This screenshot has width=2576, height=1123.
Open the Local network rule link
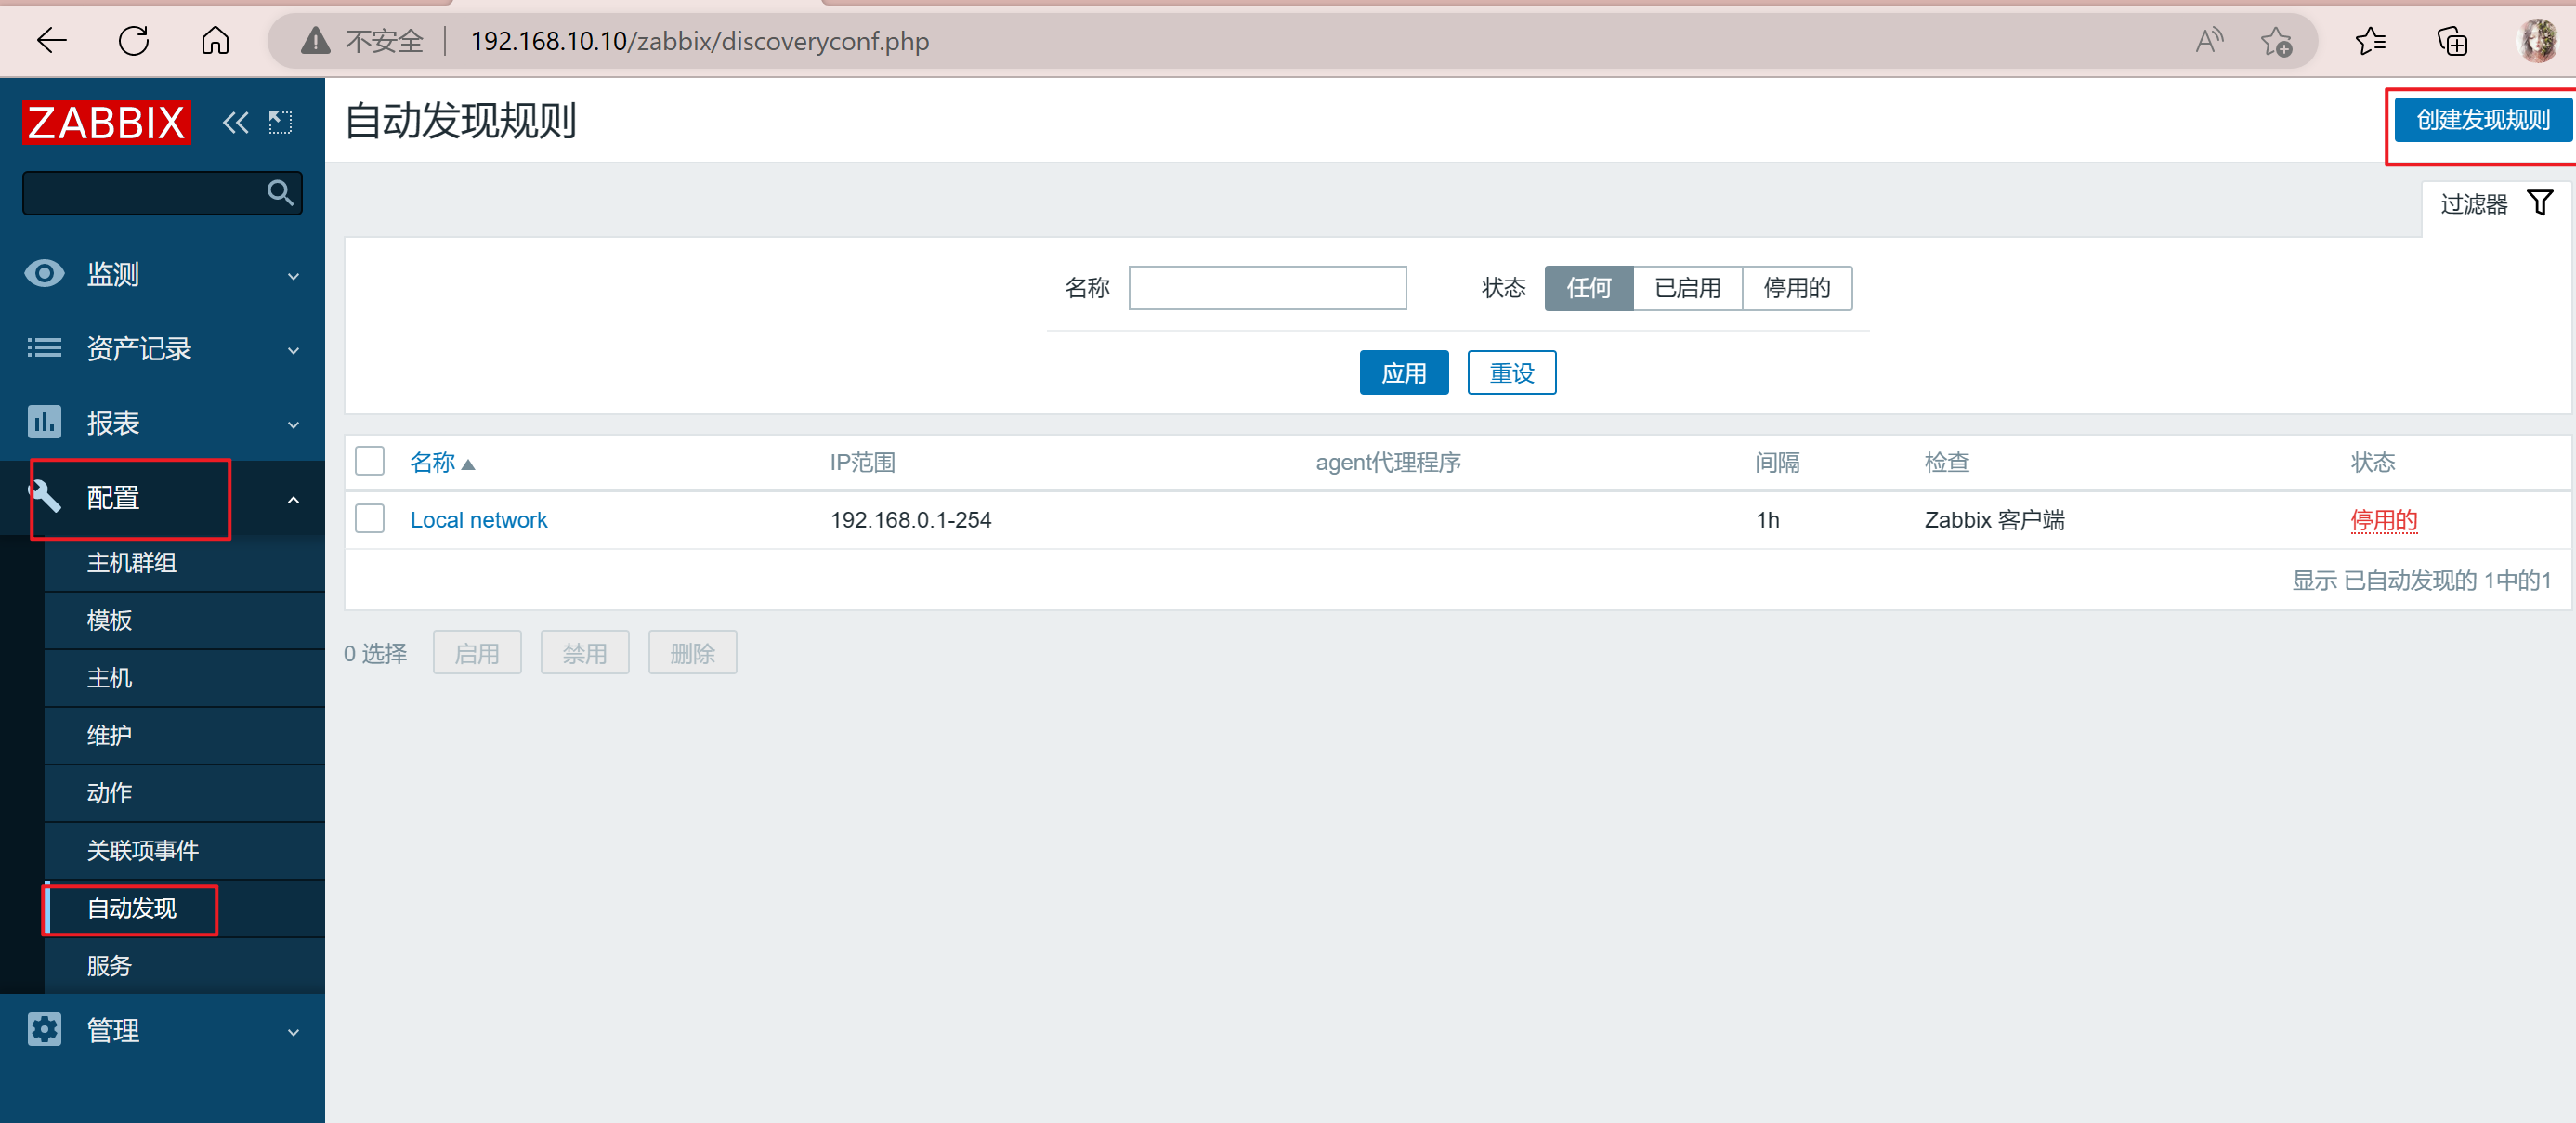click(x=479, y=520)
